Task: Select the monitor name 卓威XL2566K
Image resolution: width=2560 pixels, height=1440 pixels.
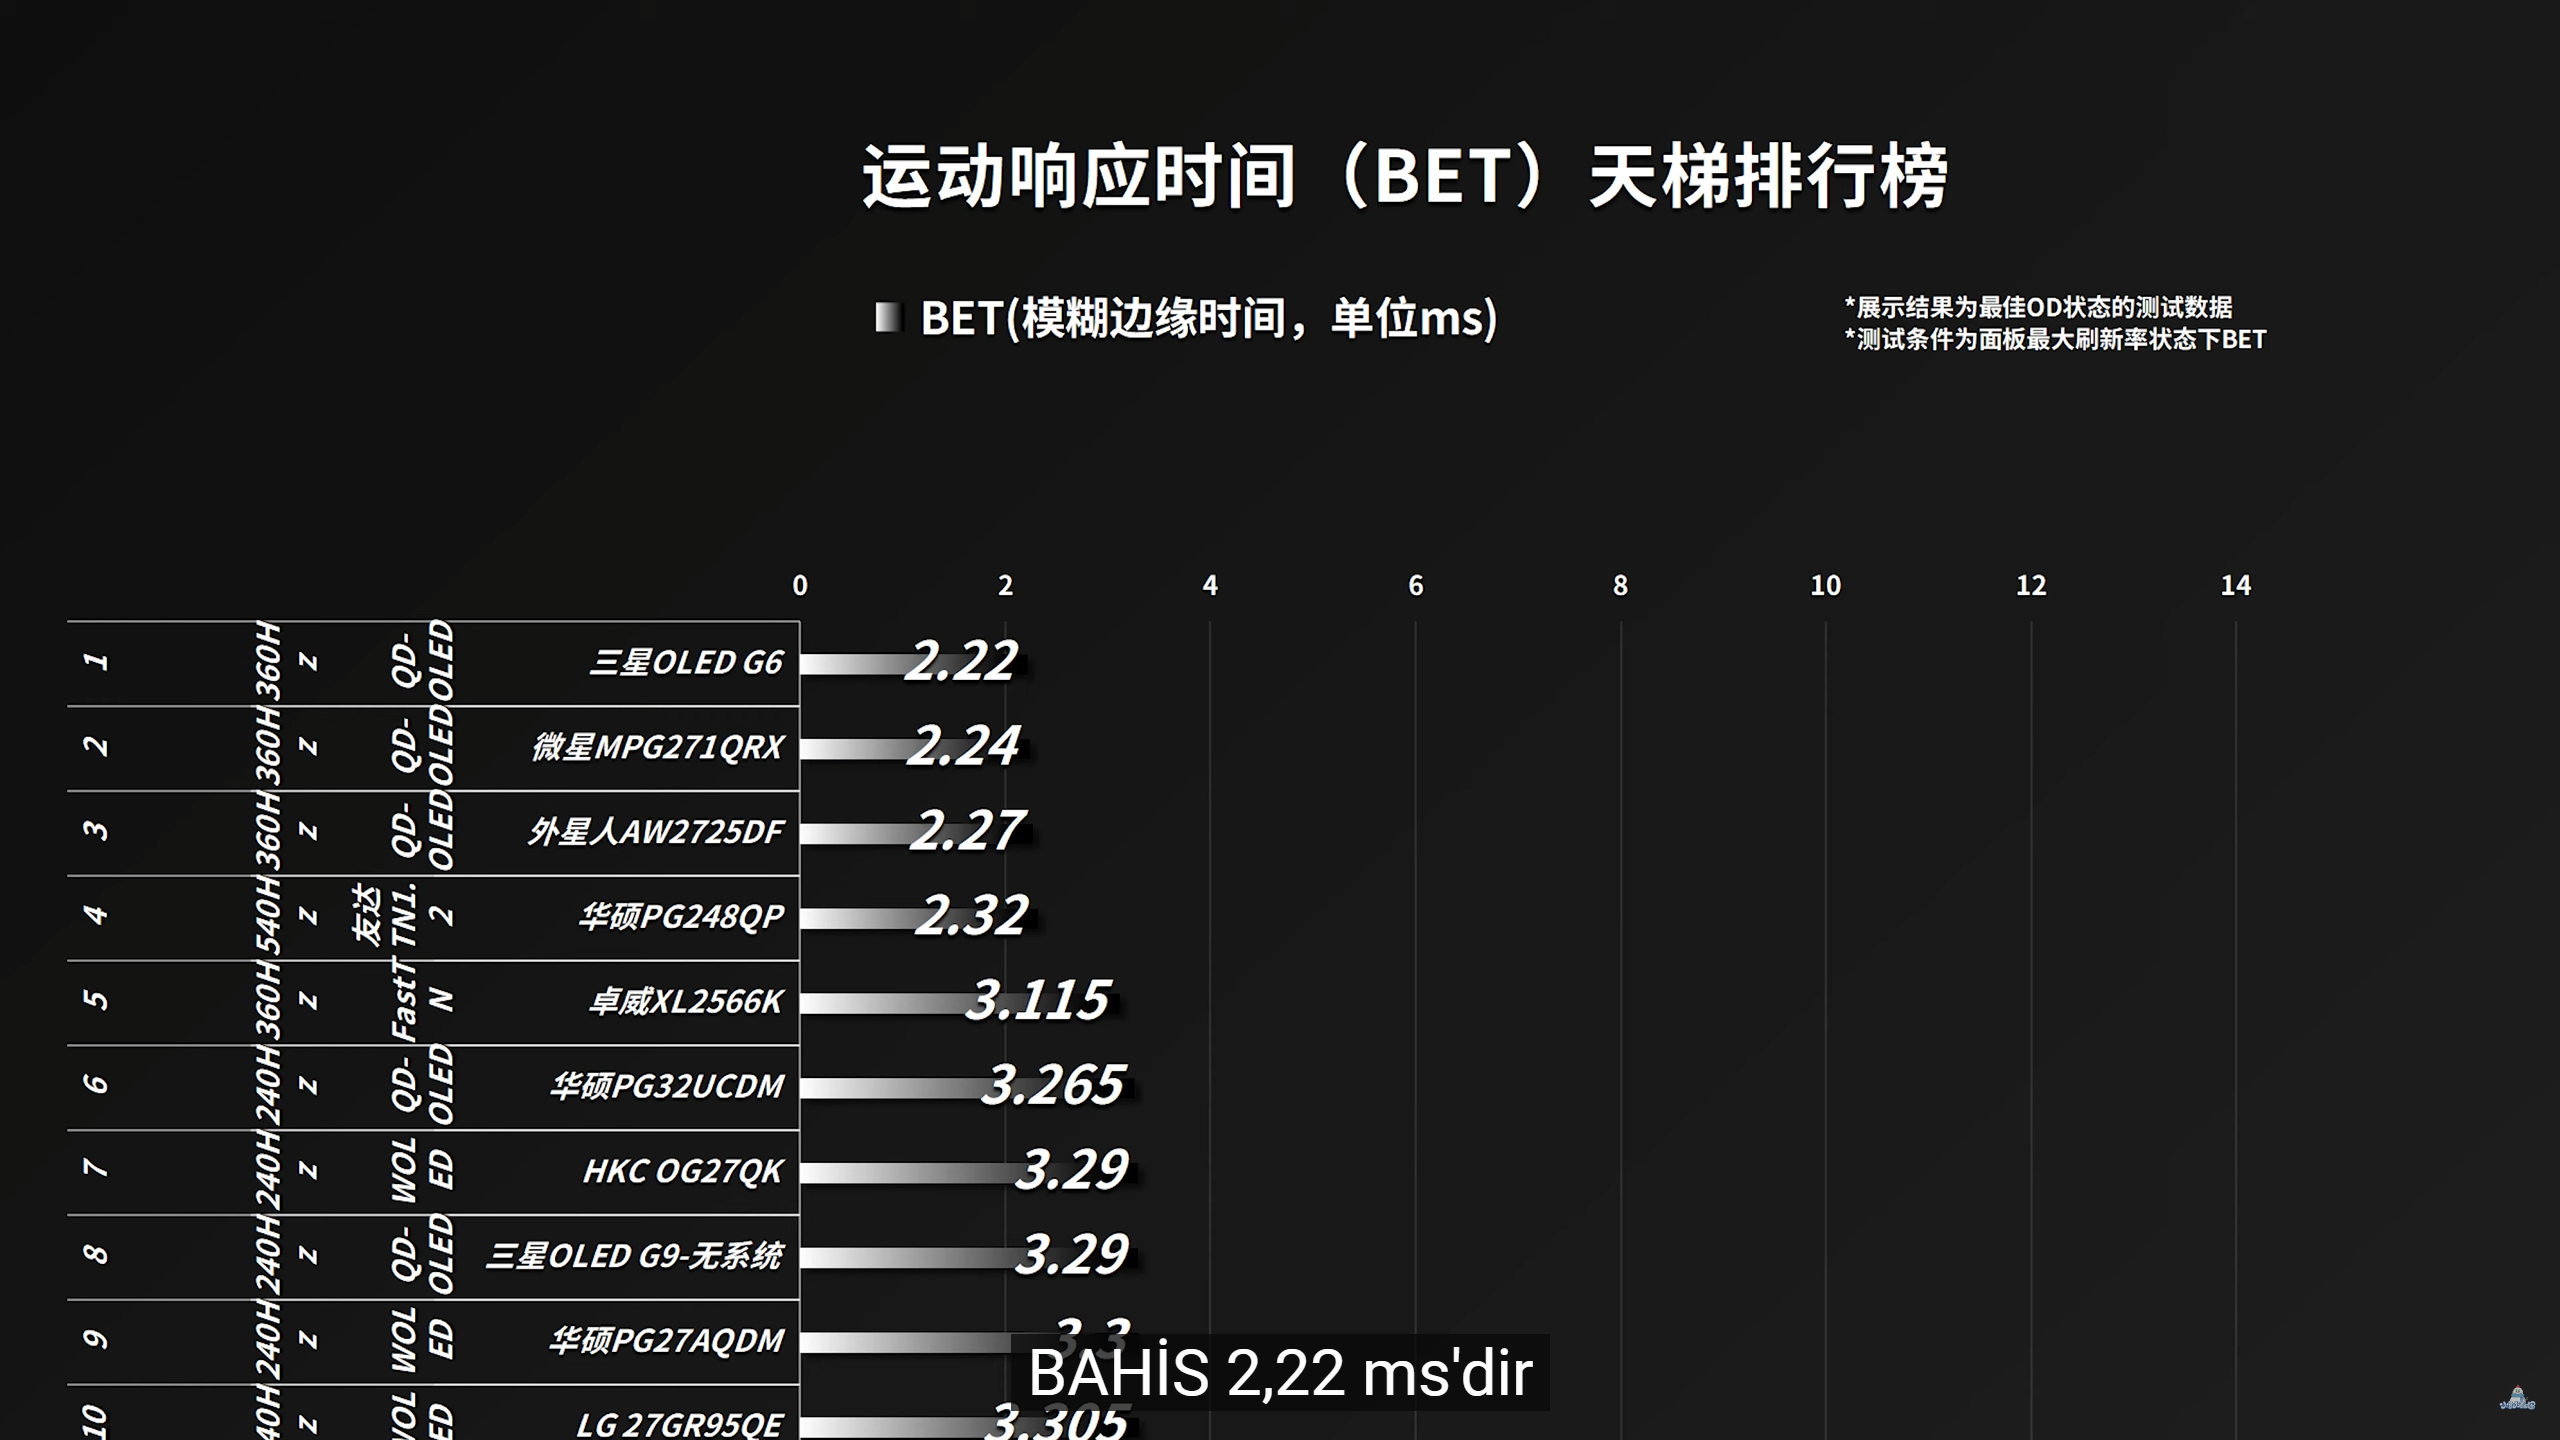Action: pos(686,1002)
